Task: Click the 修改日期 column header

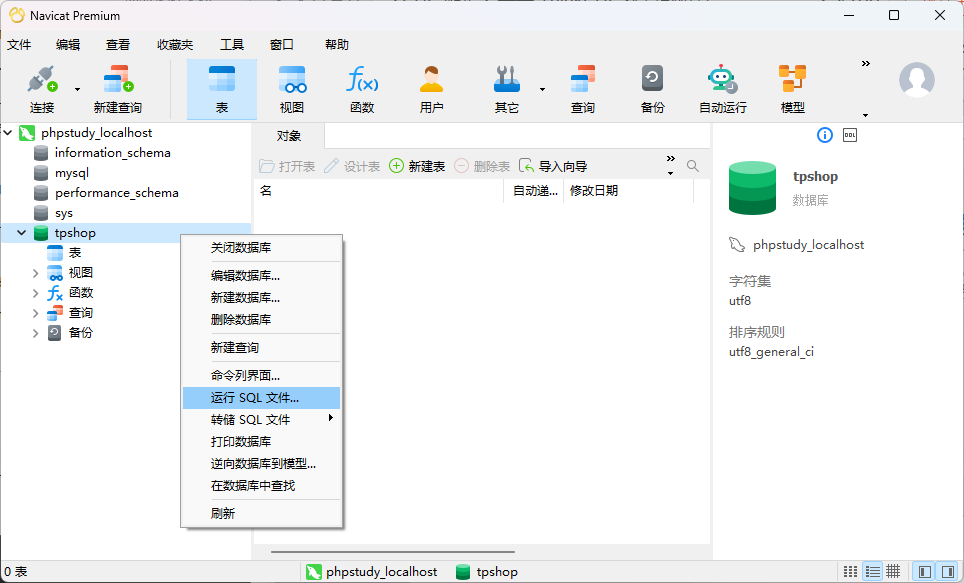Action: click(x=628, y=191)
